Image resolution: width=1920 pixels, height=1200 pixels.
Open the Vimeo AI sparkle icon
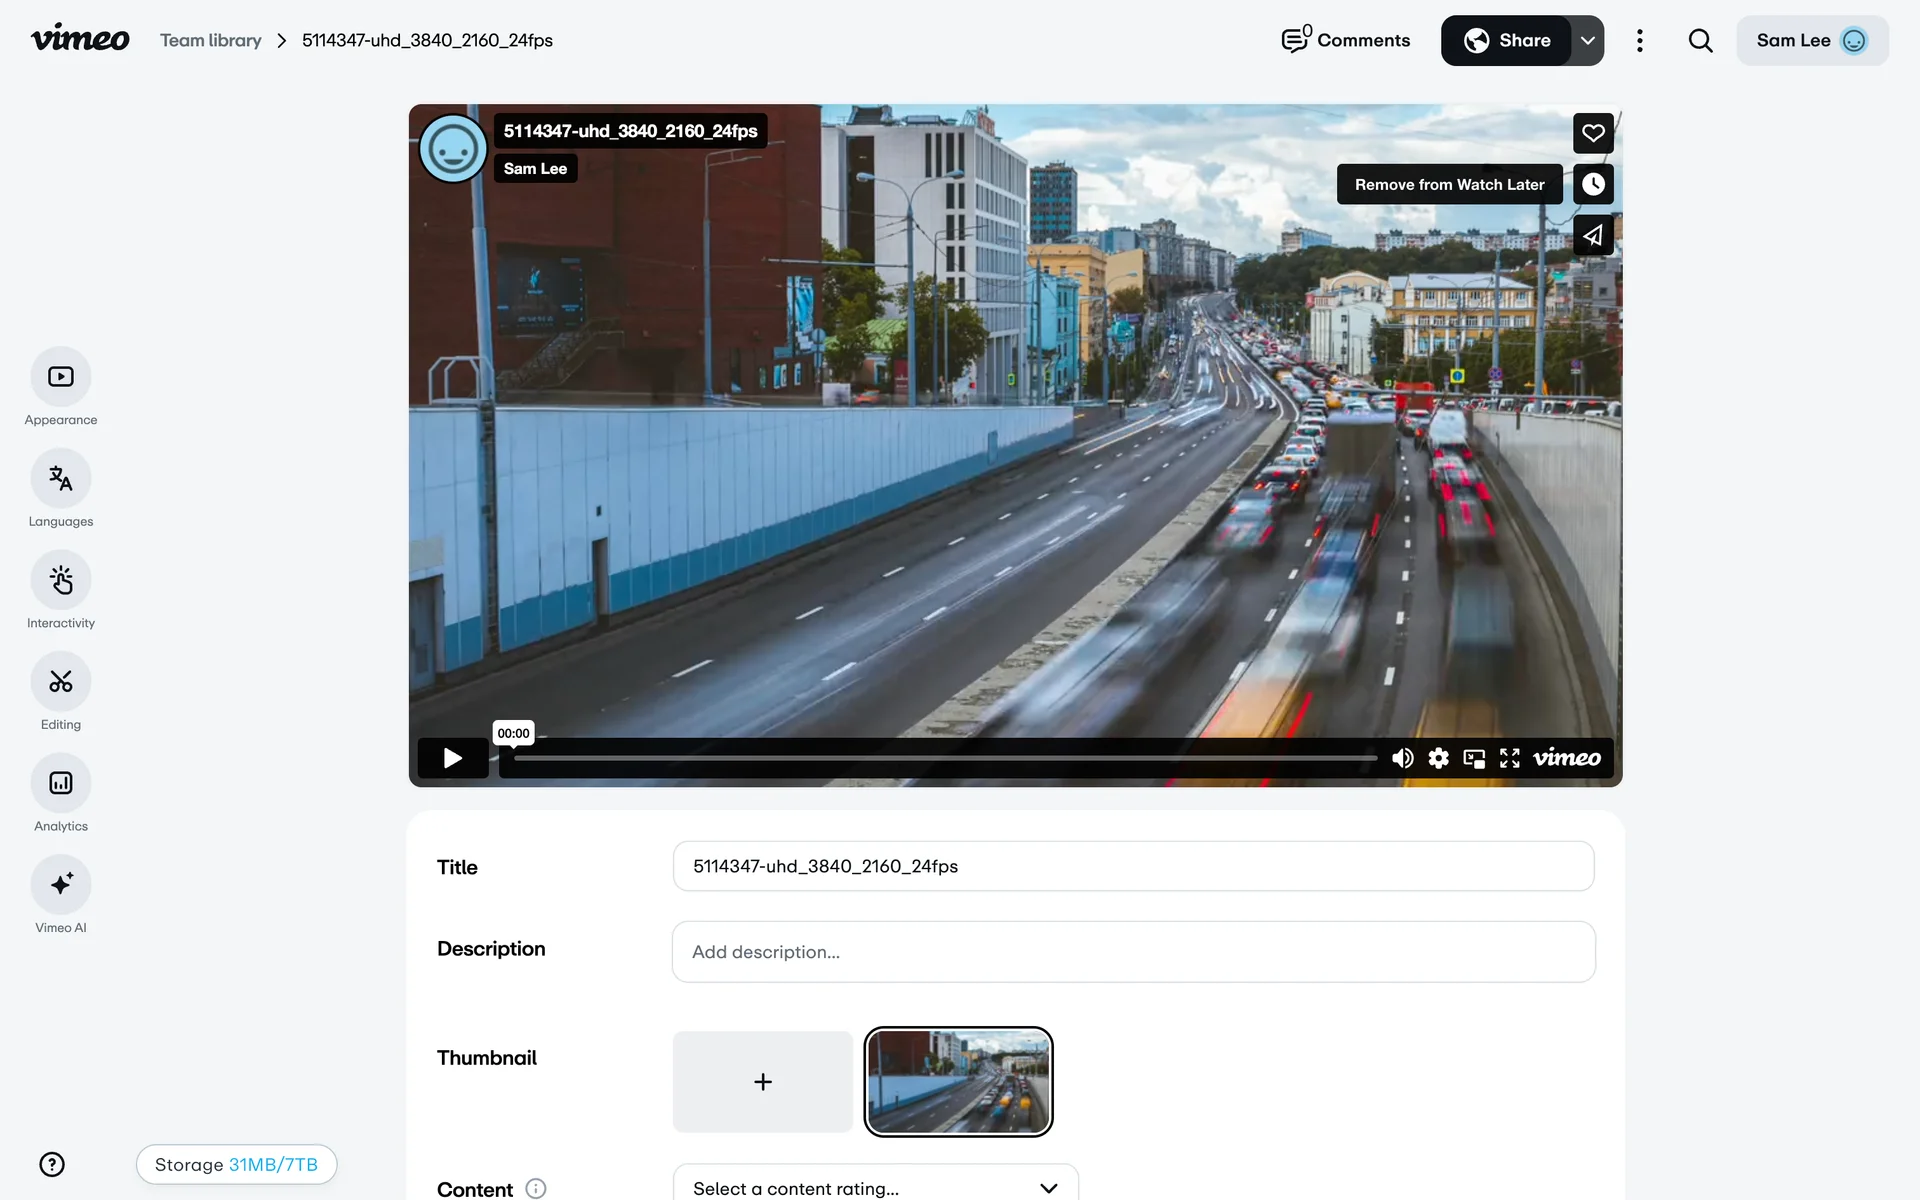point(61,884)
